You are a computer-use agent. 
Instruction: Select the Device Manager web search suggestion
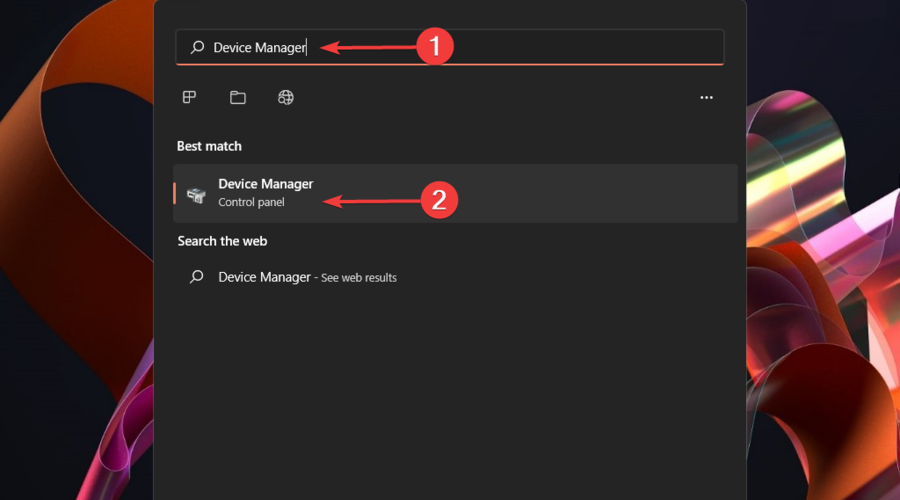(264, 277)
